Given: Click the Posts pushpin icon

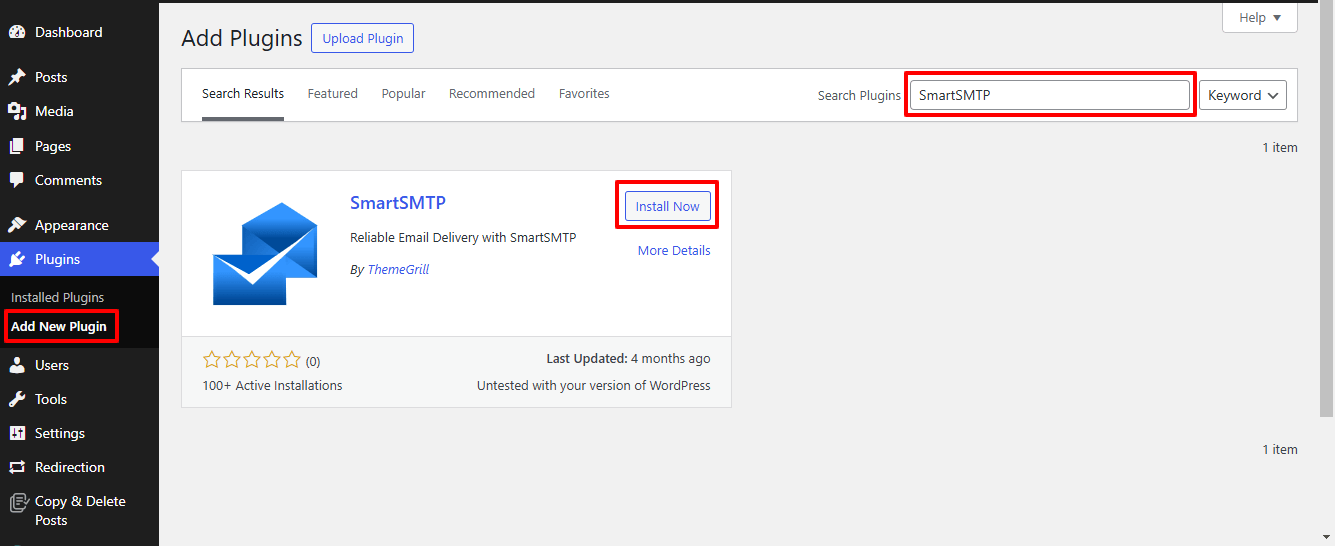Looking at the screenshot, I should pyautogui.click(x=17, y=77).
